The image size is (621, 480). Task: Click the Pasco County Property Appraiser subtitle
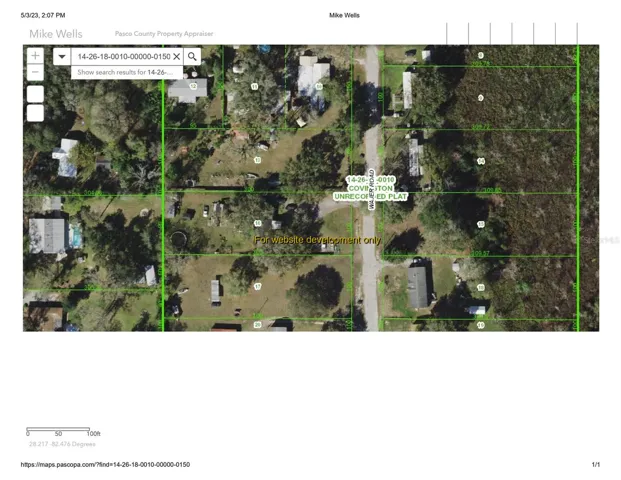[164, 33]
